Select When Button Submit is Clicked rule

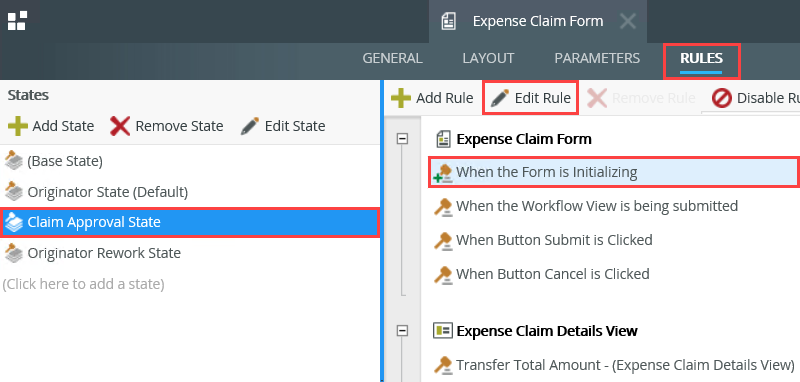click(554, 240)
